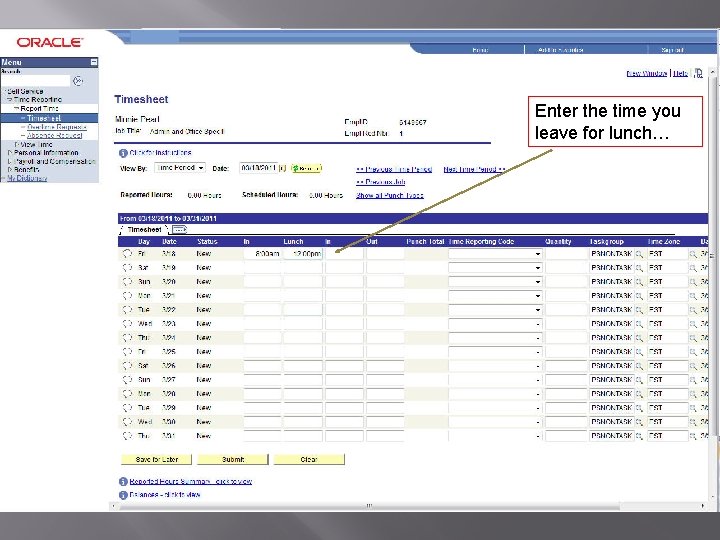Screen dimensions: 720x540
Task: Click the second In field for Fri 3/18
Action: (344, 254)
